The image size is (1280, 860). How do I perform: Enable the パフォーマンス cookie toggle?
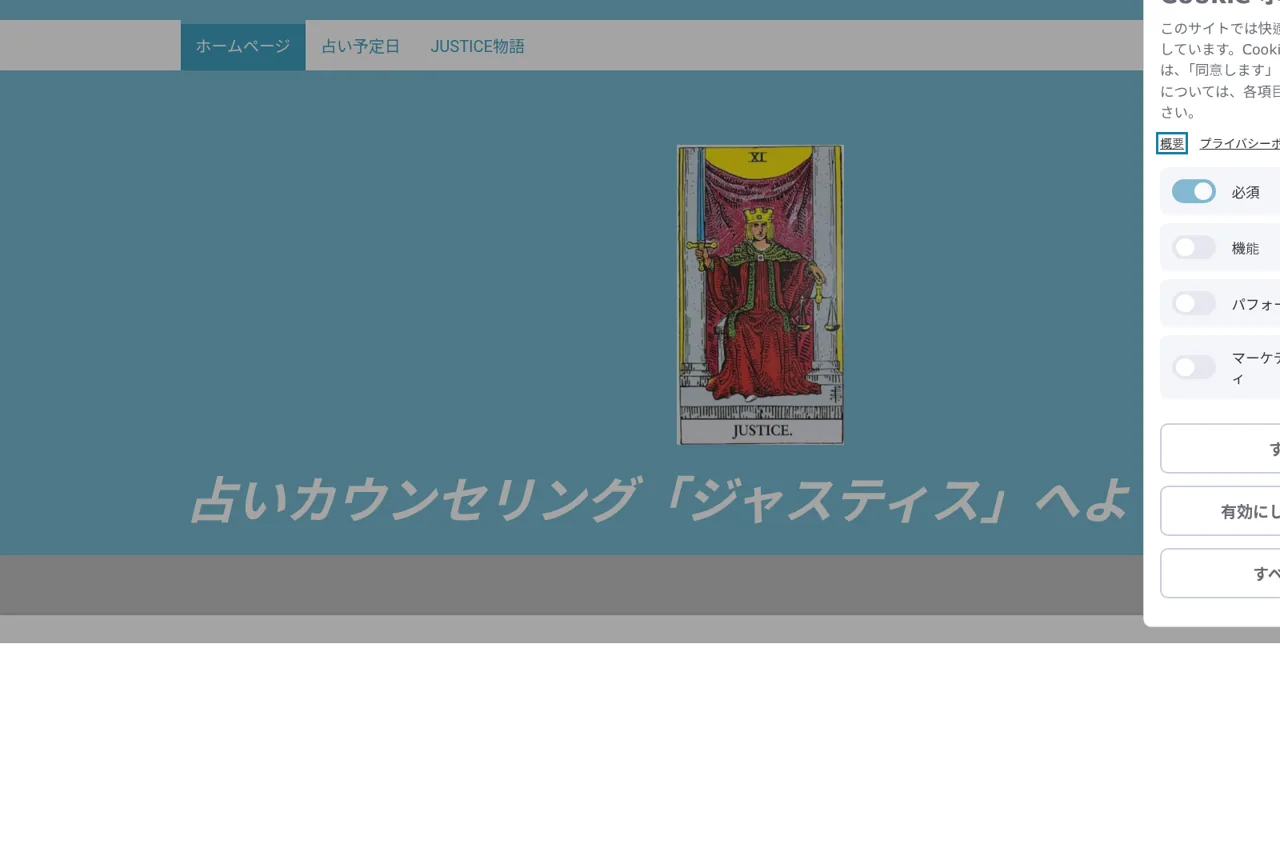(x=1194, y=303)
